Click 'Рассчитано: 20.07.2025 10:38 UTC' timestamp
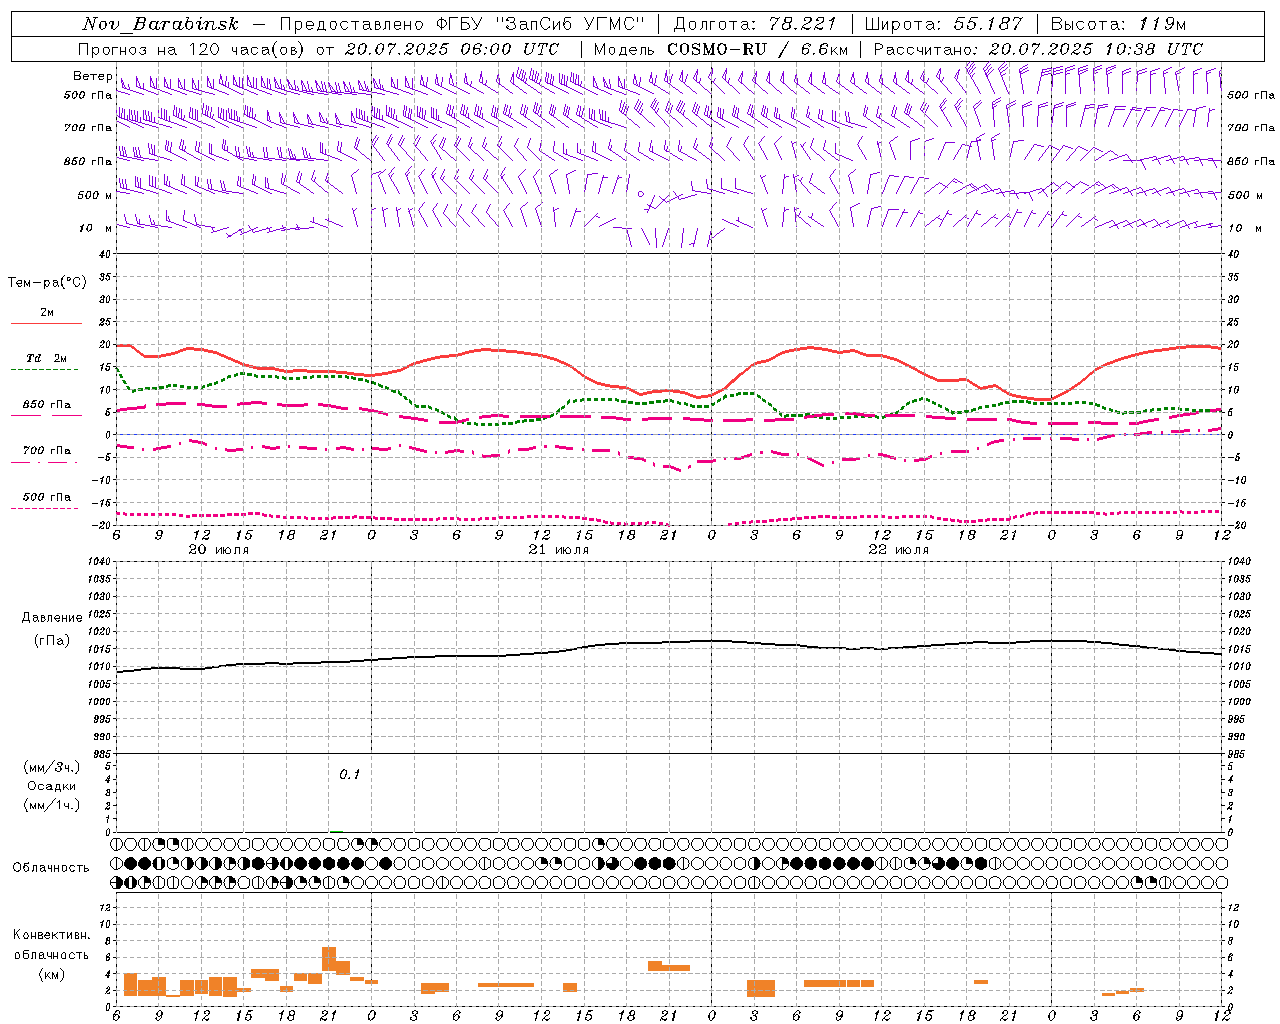 coord(1038,49)
